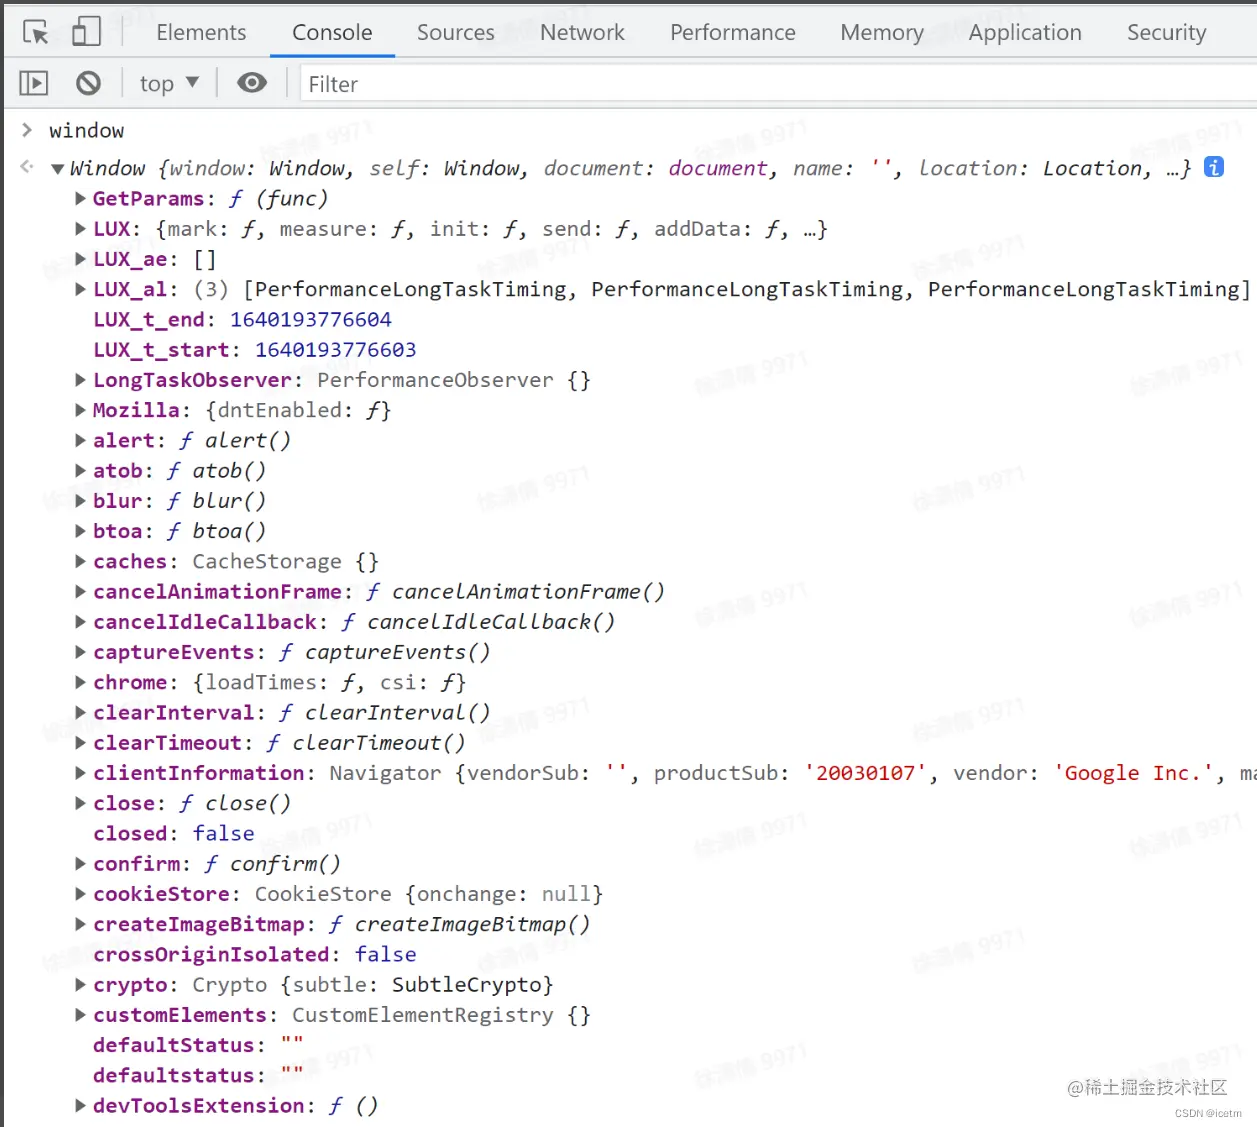Collapse the Window object root triangle
This screenshot has width=1257, height=1127.
click(58, 169)
